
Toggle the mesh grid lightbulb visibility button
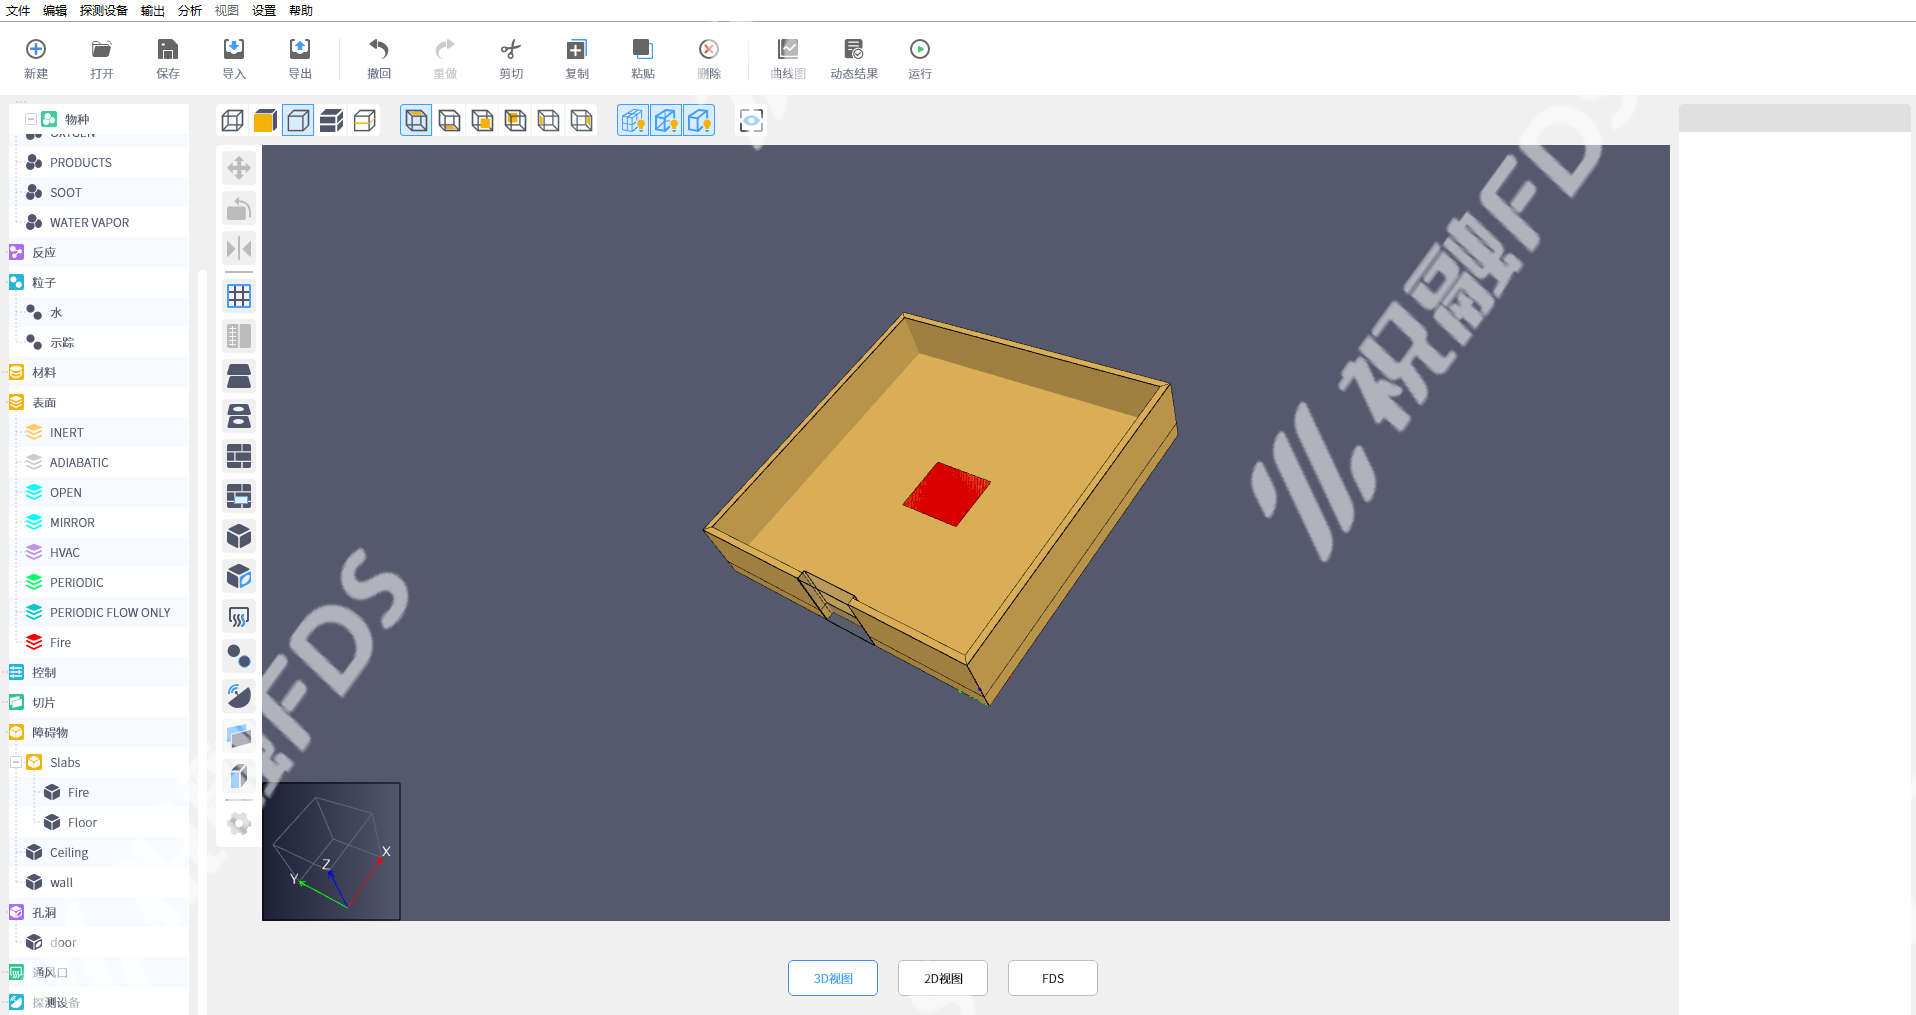click(633, 121)
